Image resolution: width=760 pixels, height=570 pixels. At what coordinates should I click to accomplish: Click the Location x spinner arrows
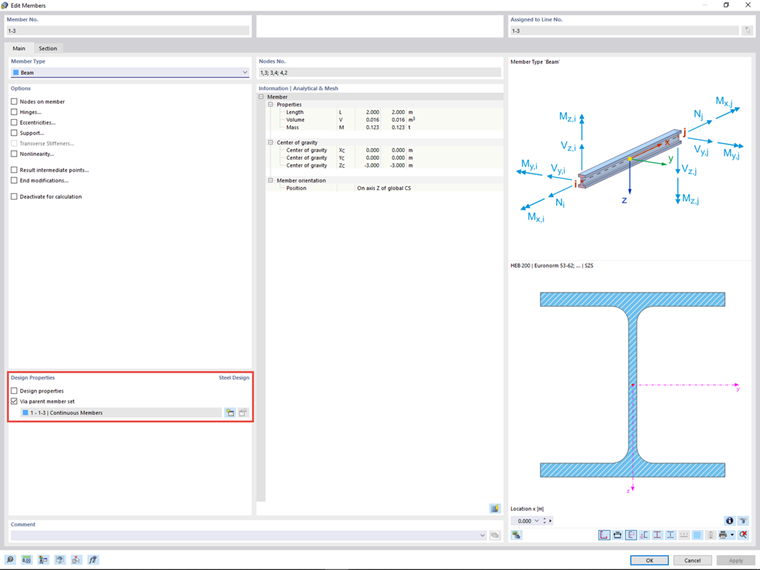(545, 521)
